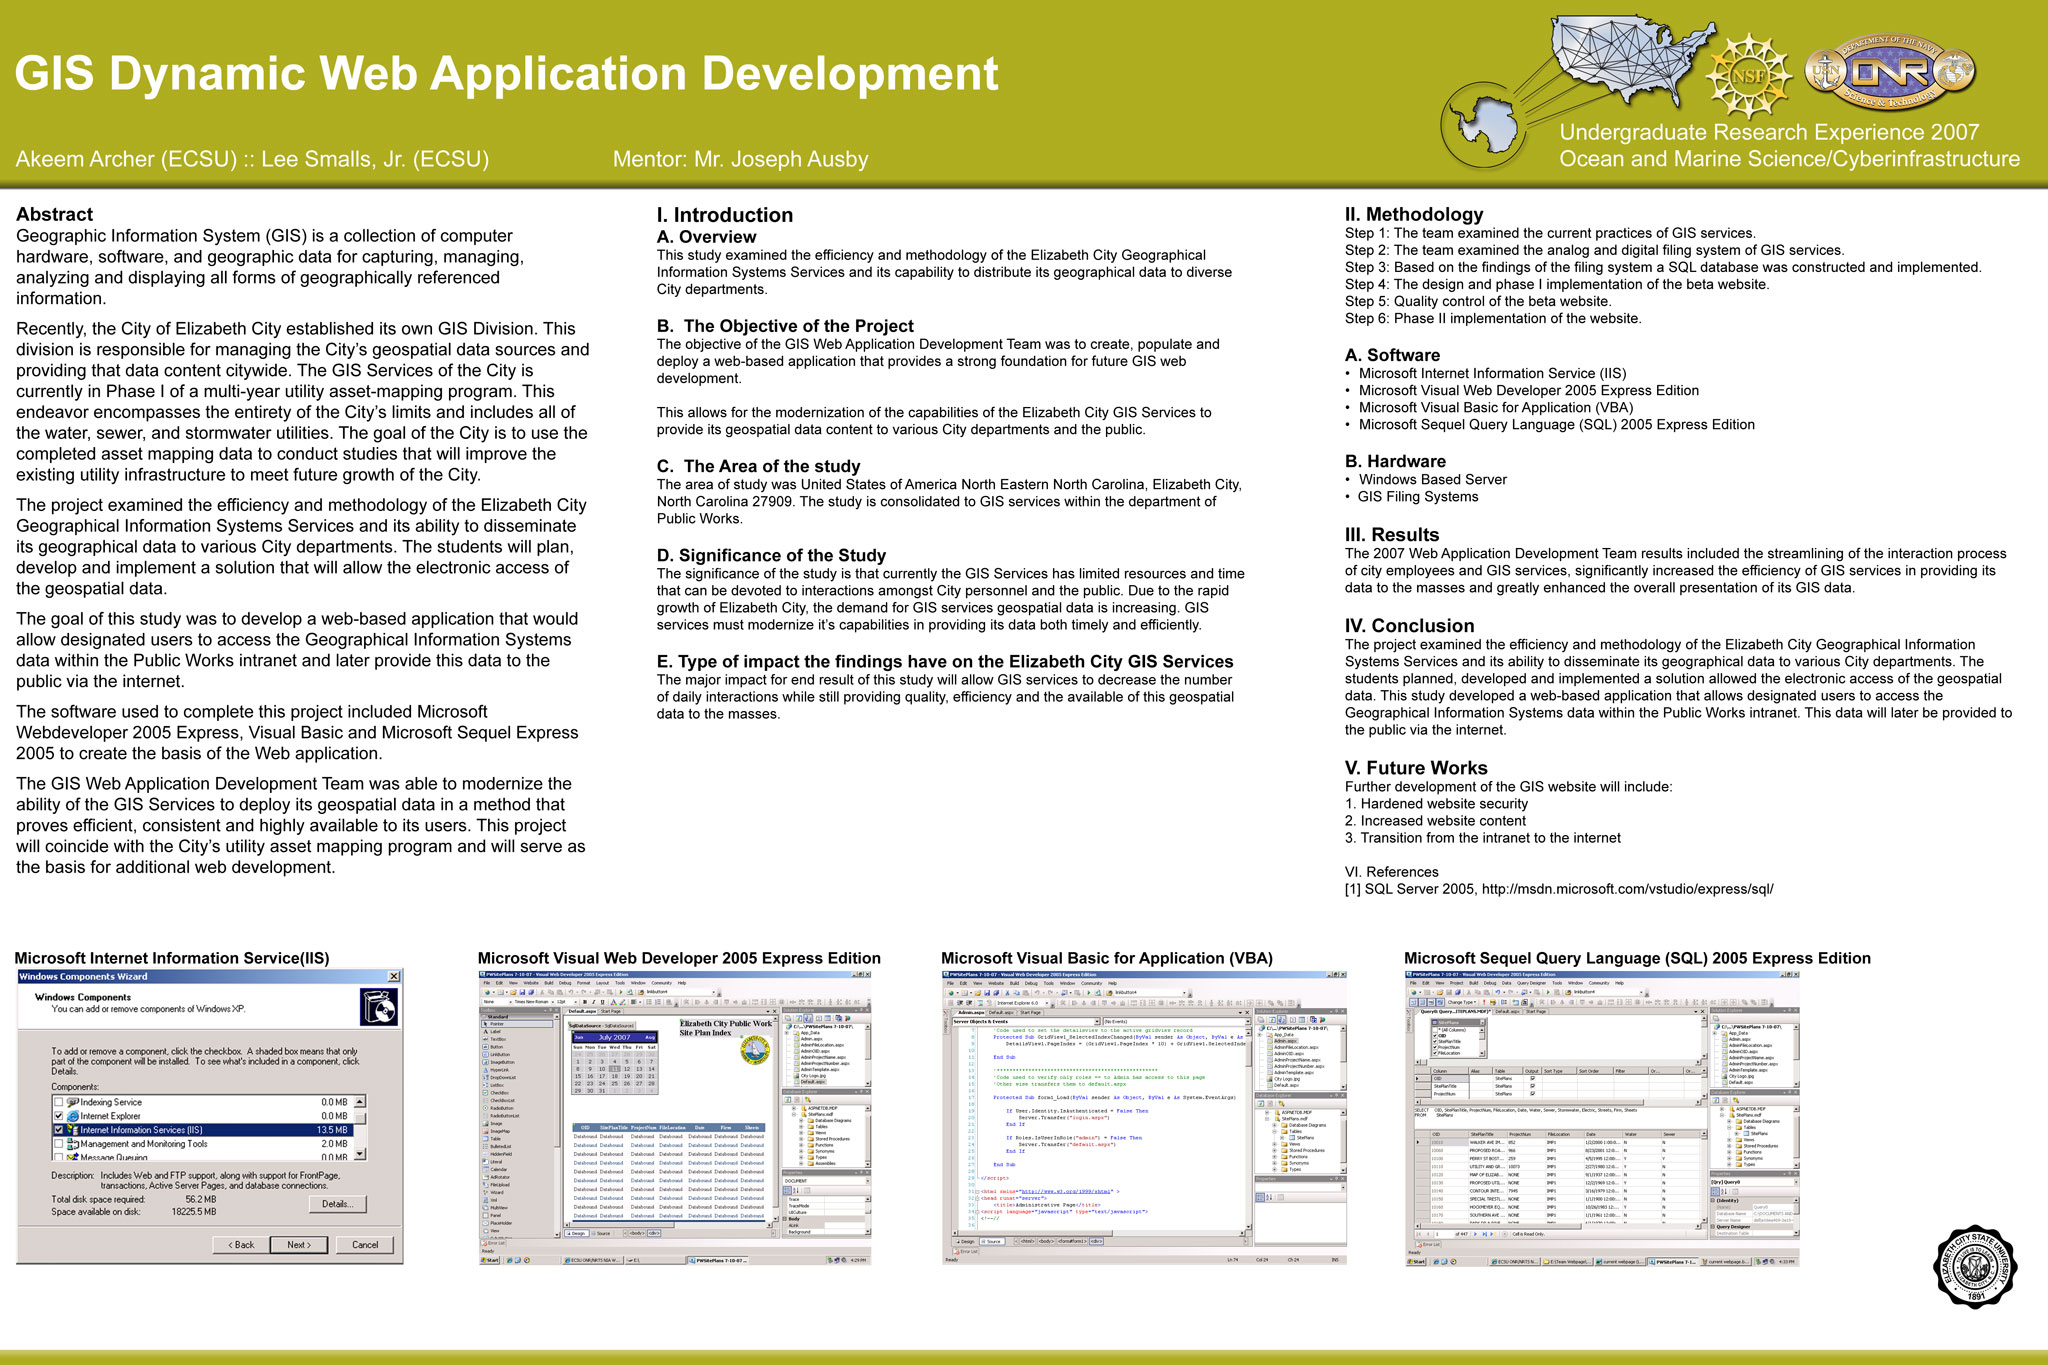Screen dimensions: 2048x1365
Task: Select the Pointer tool in Web Developer toolbox
Action: (x=517, y=1024)
